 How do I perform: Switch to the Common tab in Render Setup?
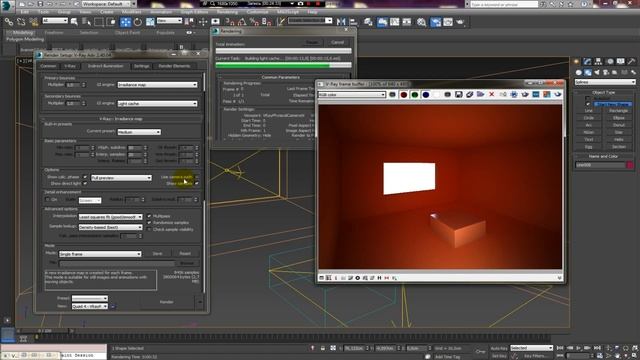48,66
